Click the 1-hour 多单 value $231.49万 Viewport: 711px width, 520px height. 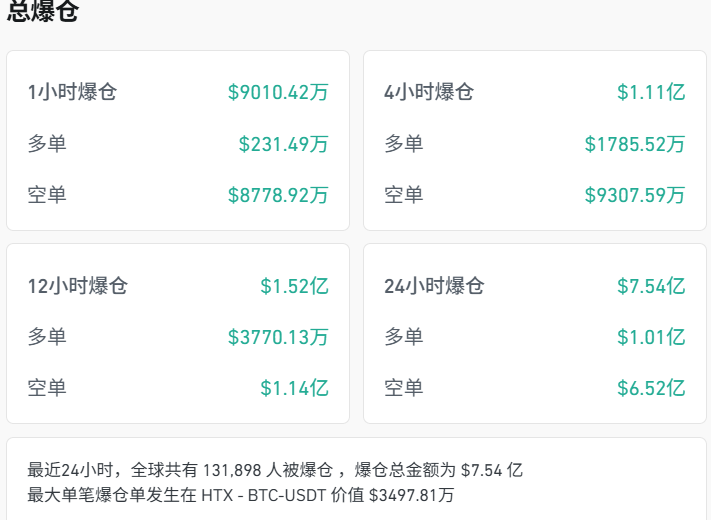283,144
